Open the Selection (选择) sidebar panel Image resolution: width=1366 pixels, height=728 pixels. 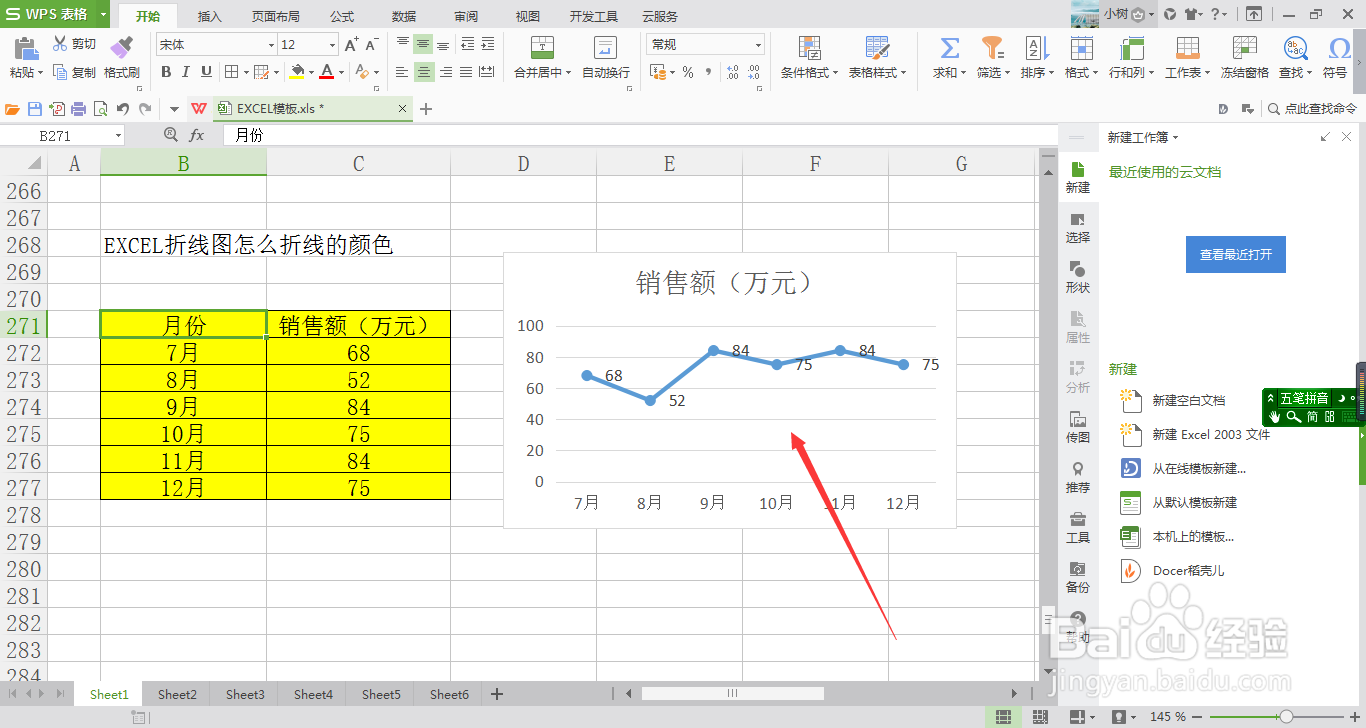pyautogui.click(x=1078, y=227)
